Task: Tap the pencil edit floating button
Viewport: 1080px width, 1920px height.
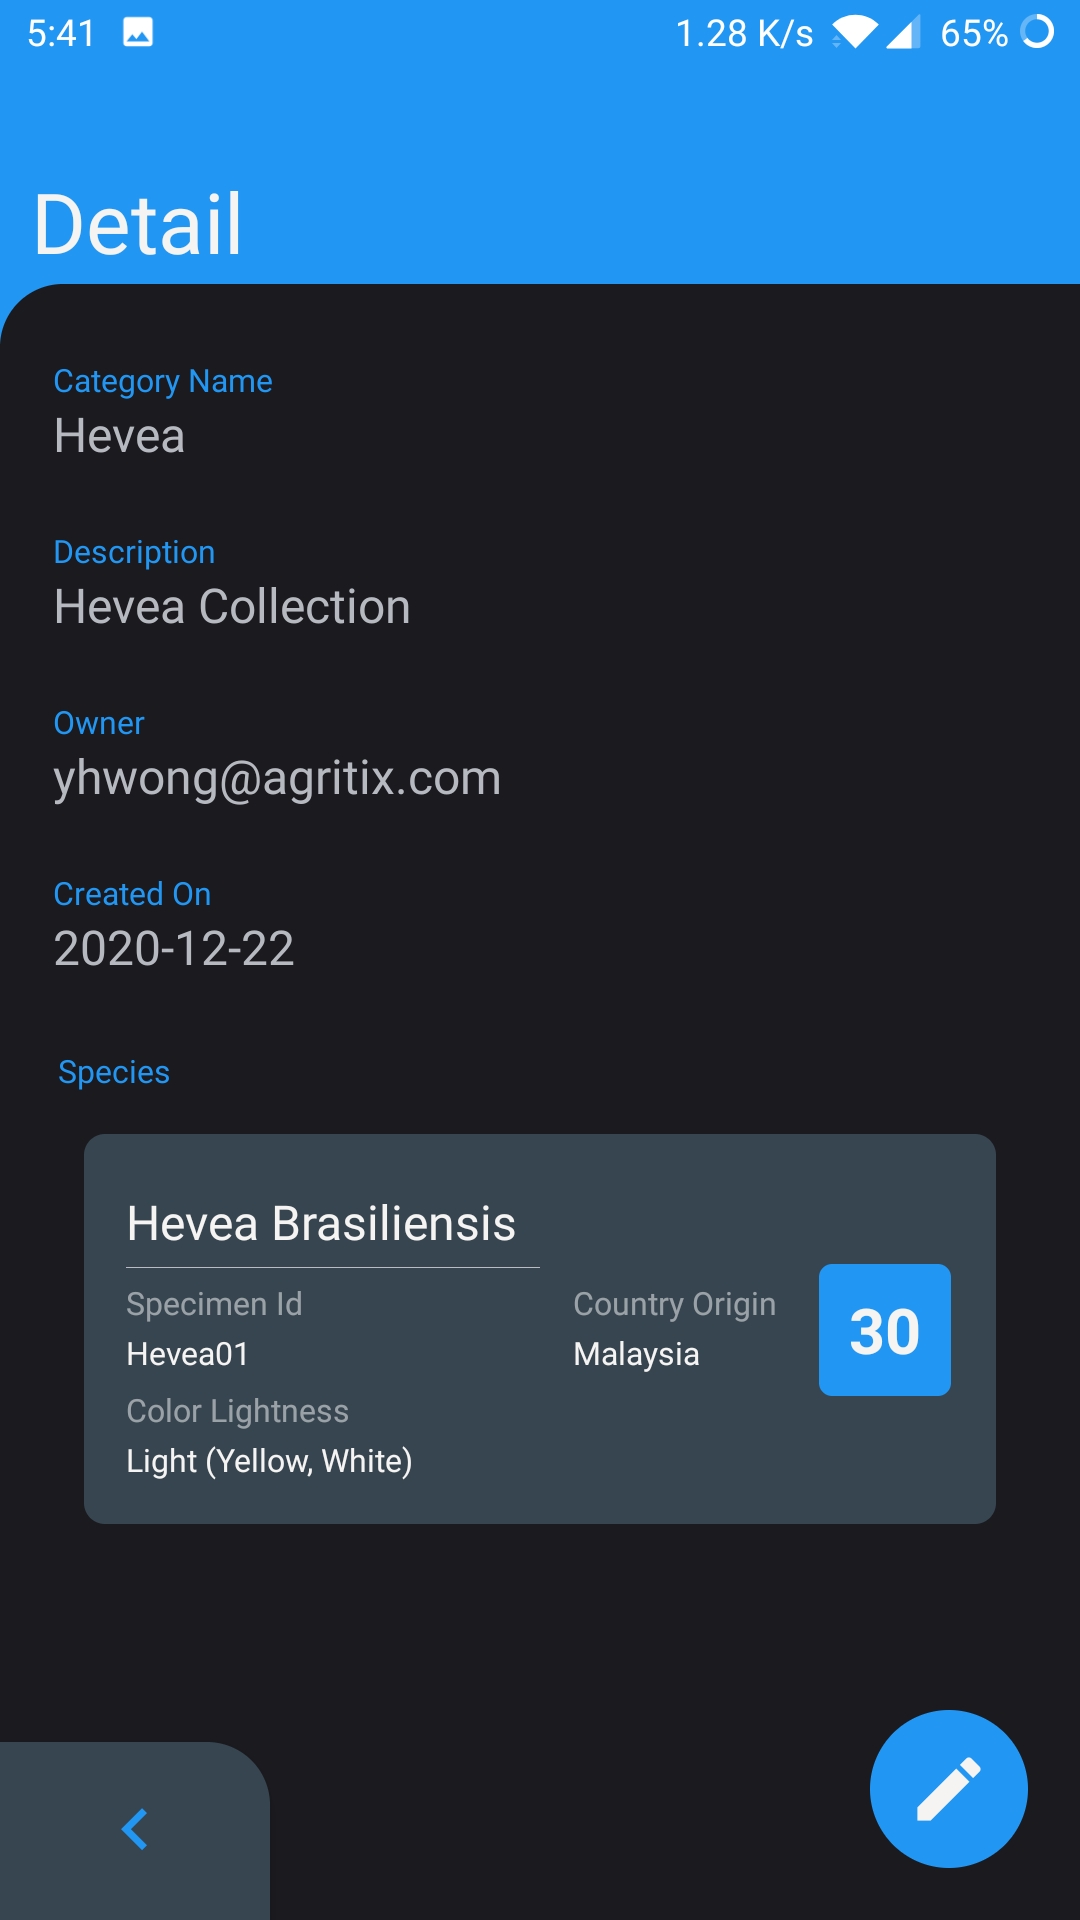Action: coord(948,1788)
